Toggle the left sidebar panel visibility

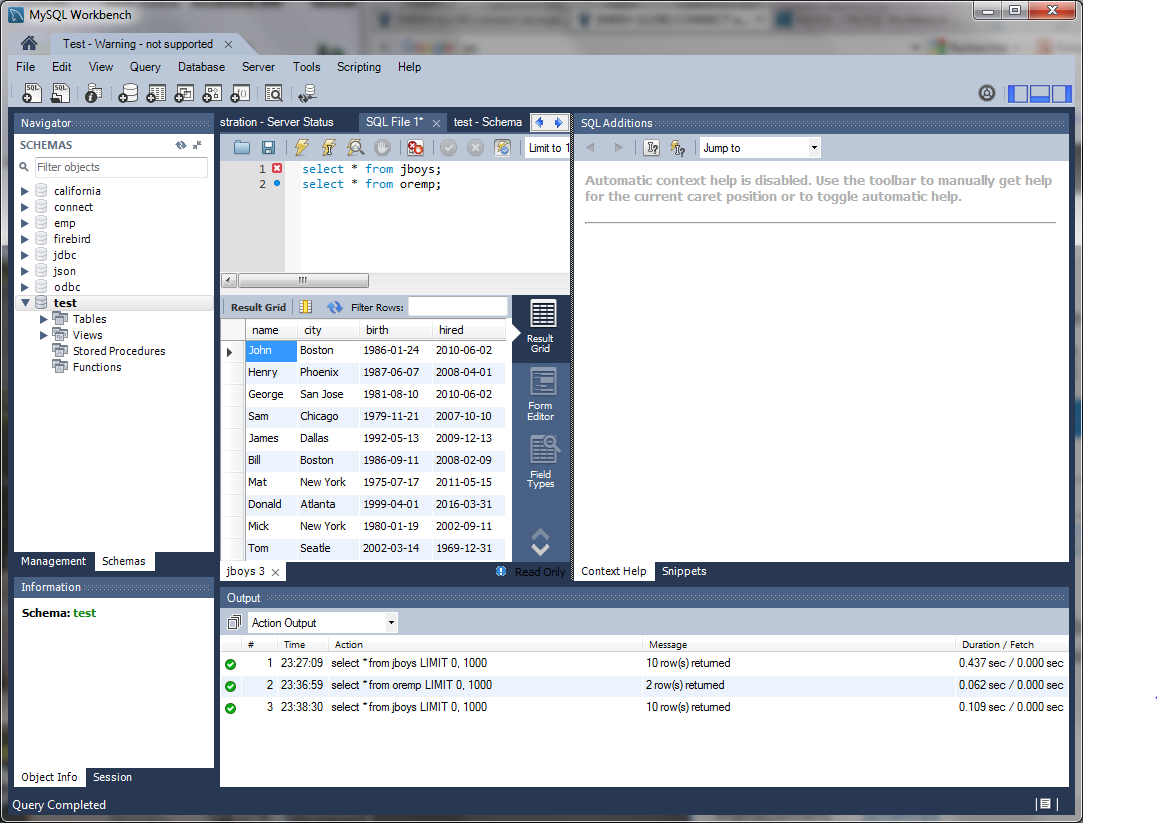(x=1018, y=94)
